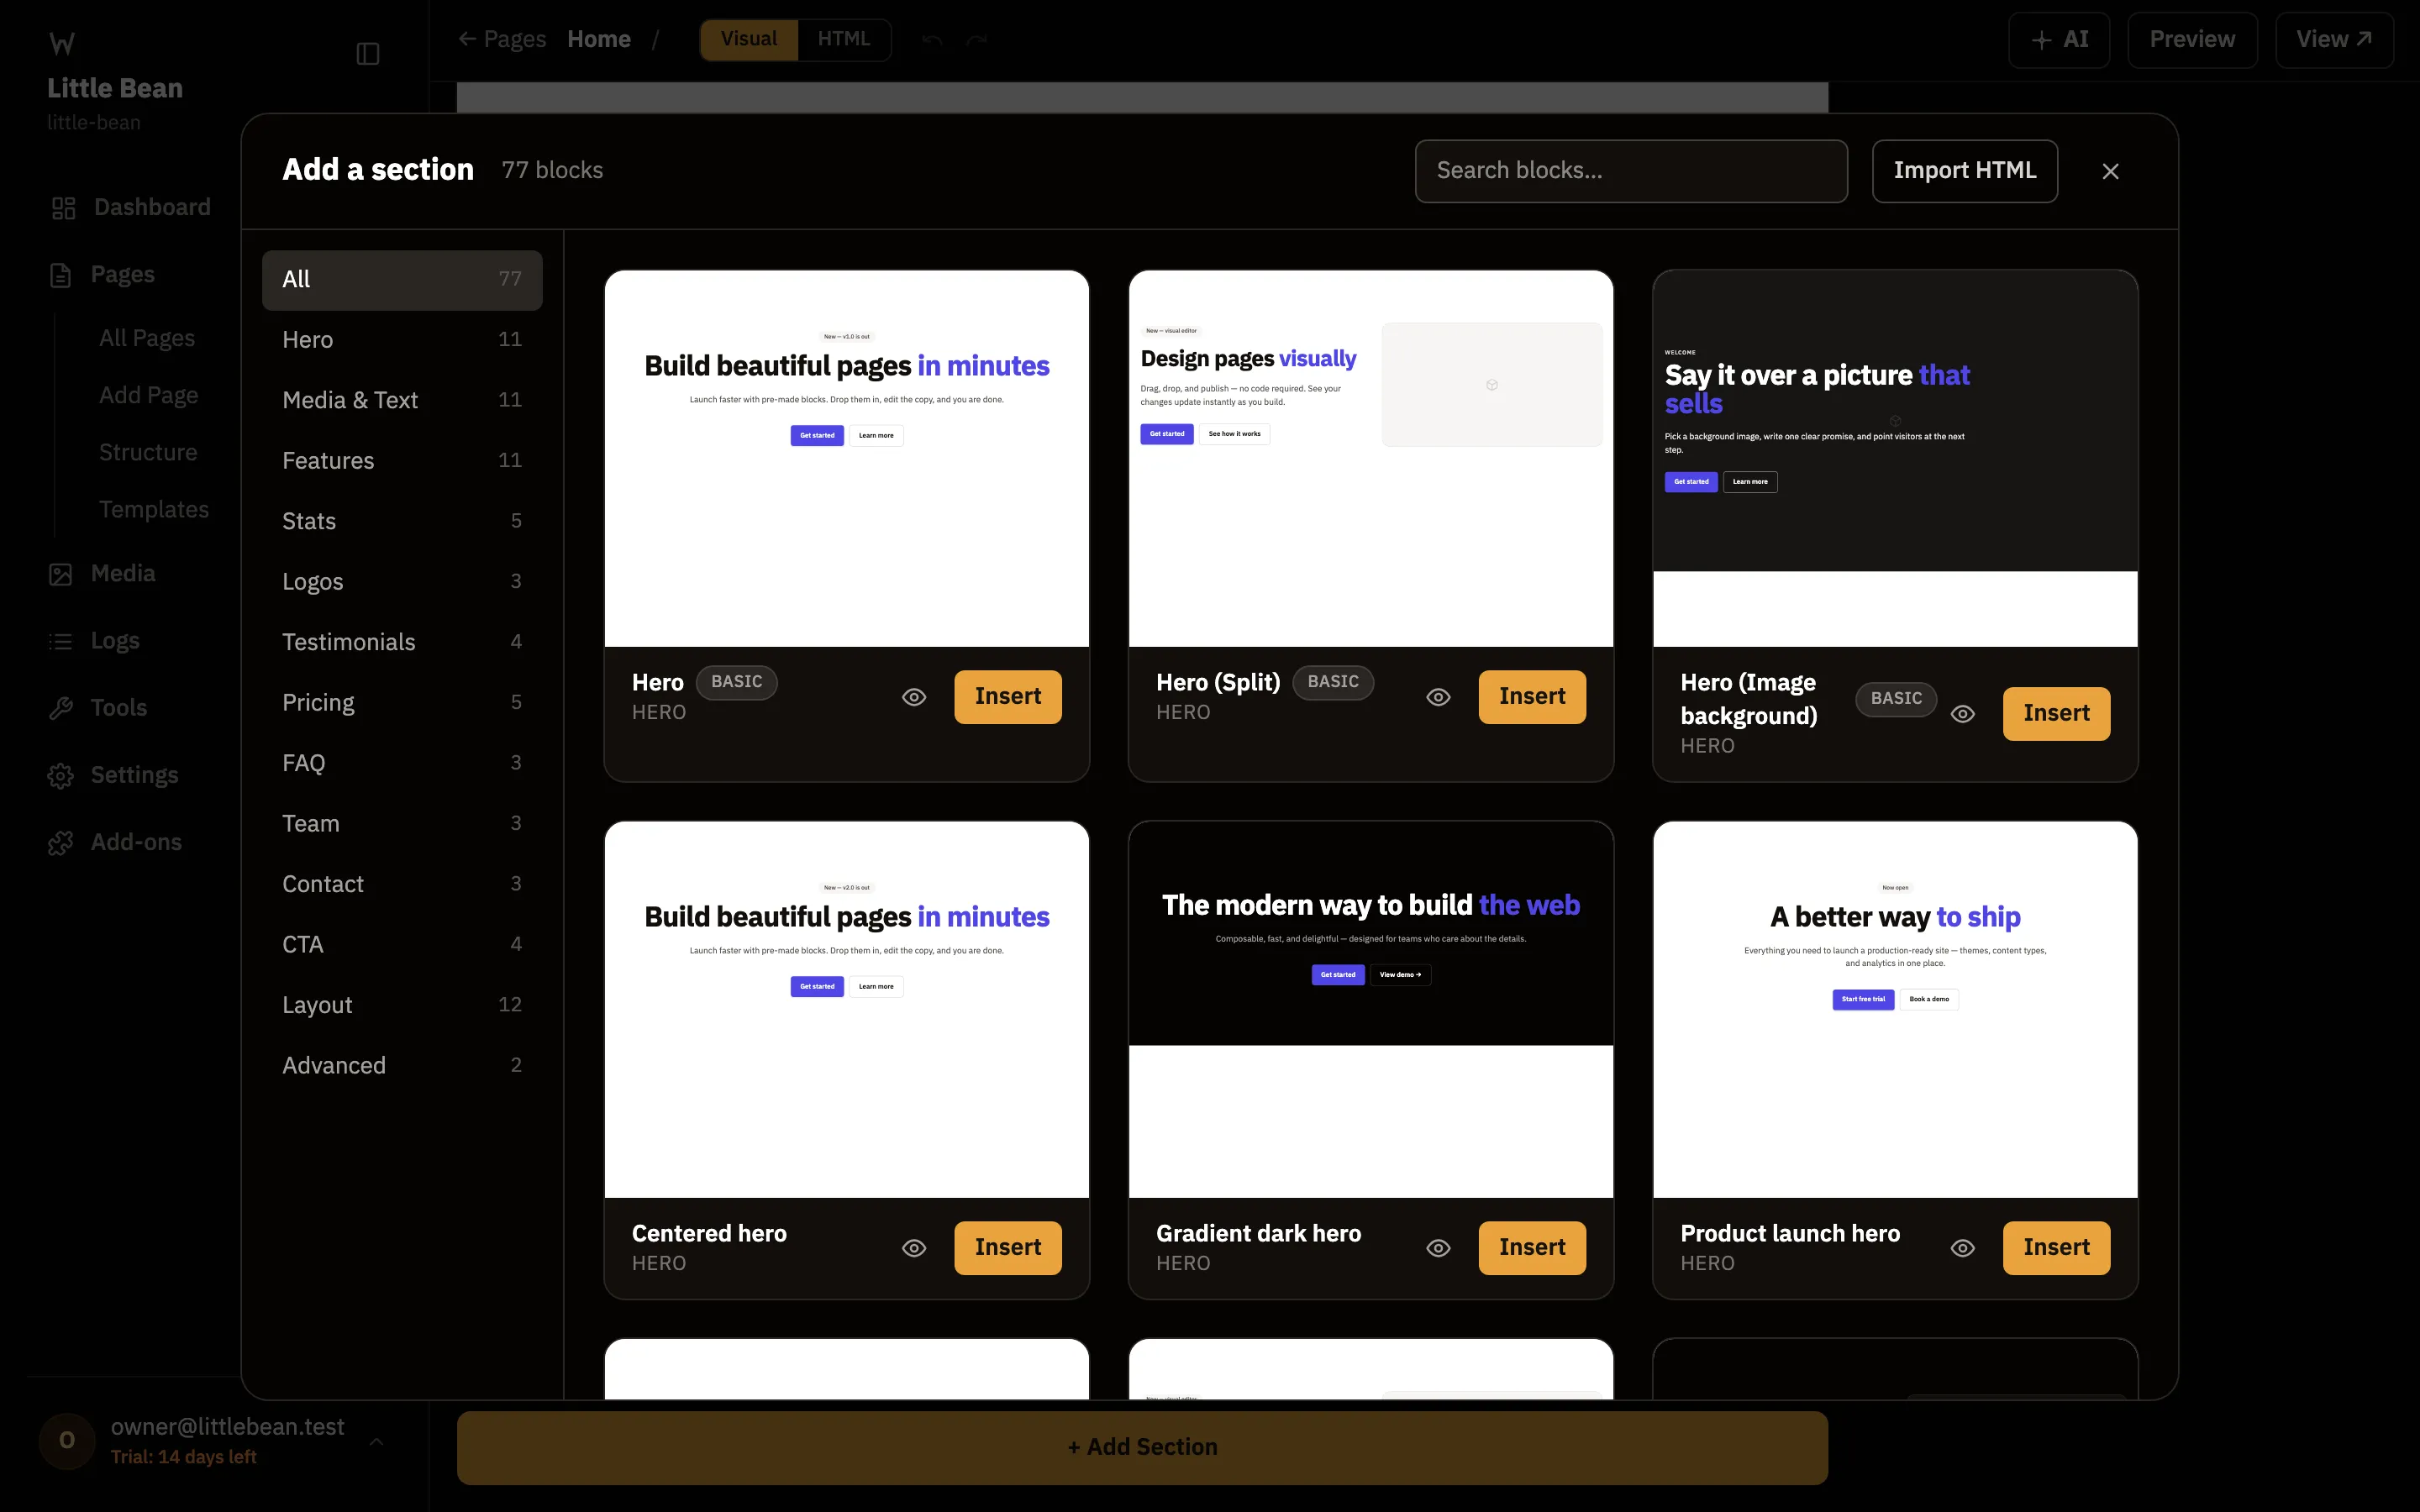
Task: Go back to Pages link
Action: click(x=502, y=40)
